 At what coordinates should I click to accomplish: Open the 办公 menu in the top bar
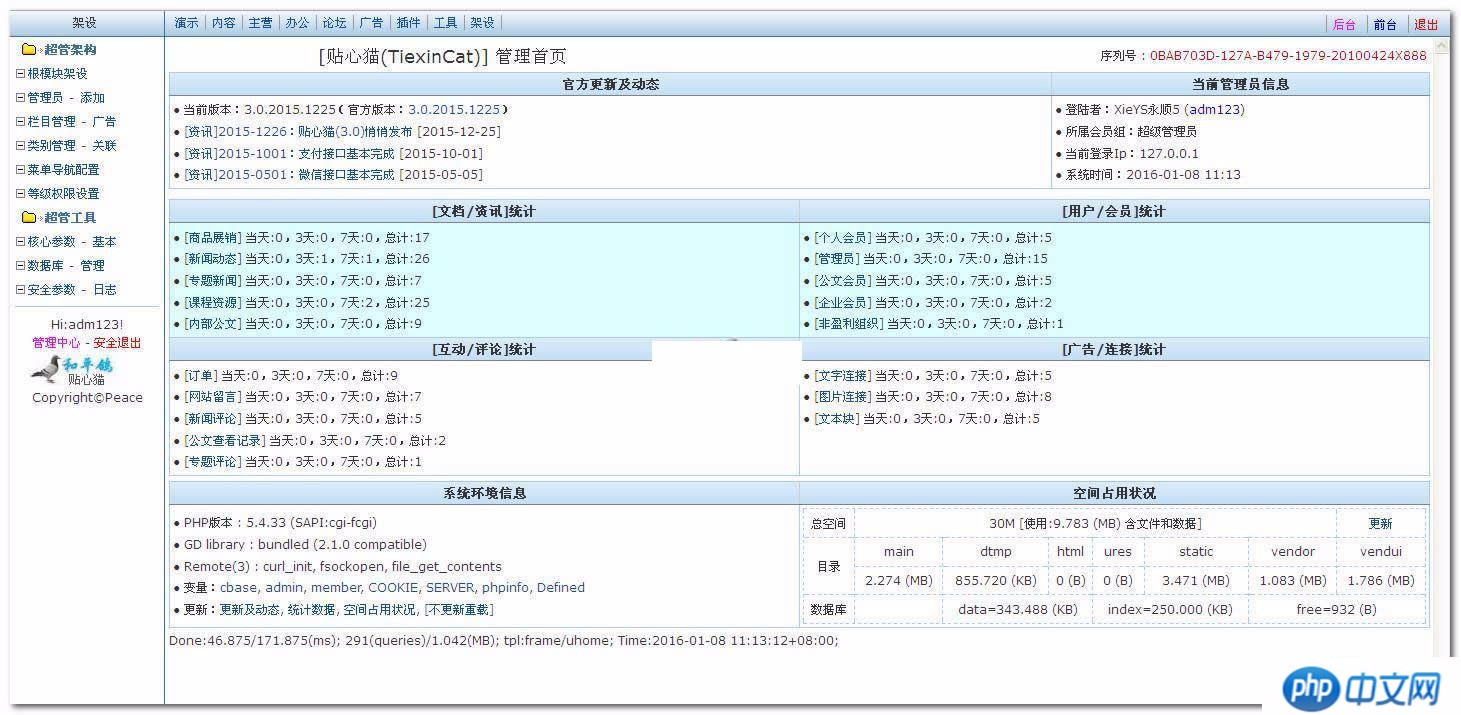[x=297, y=23]
